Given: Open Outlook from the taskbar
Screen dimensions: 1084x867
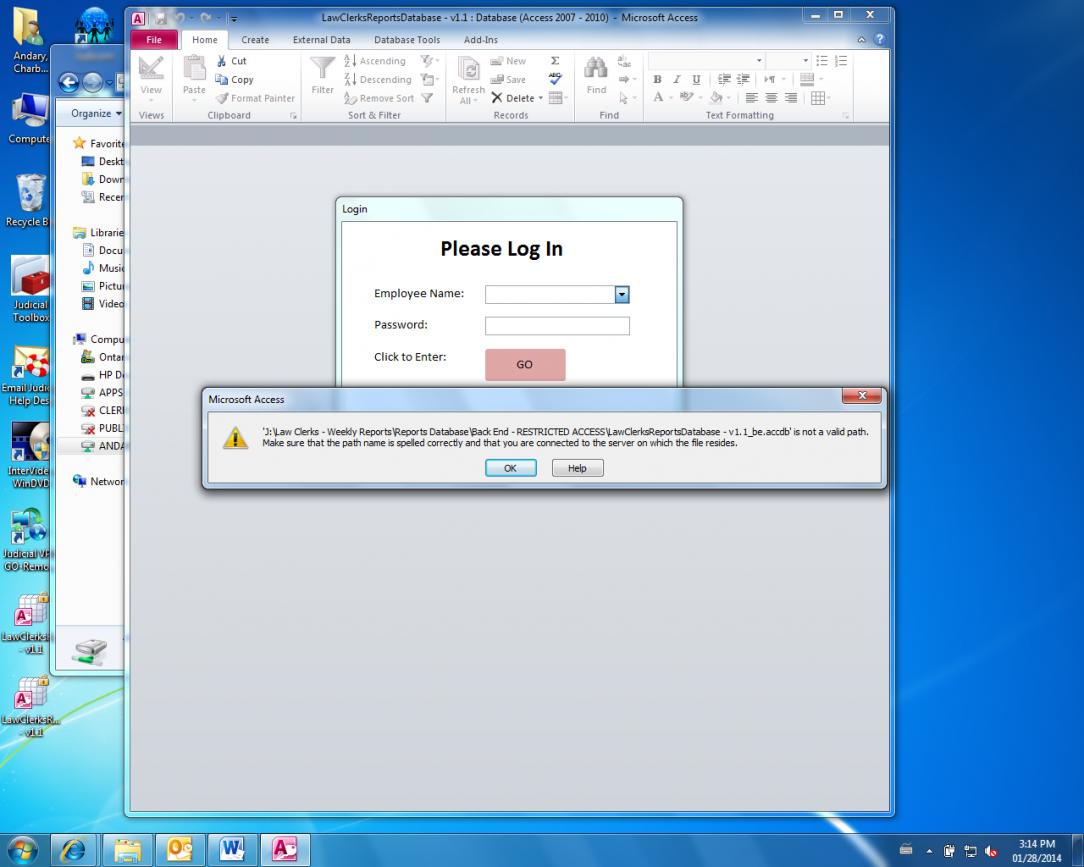Looking at the screenshot, I should (x=180, y=850).
